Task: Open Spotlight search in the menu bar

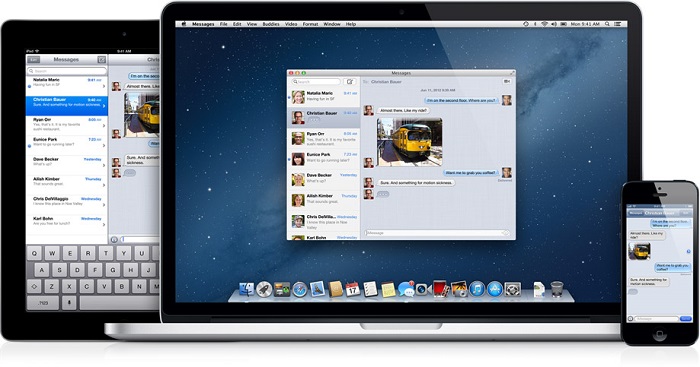Action: click(607, 24)
